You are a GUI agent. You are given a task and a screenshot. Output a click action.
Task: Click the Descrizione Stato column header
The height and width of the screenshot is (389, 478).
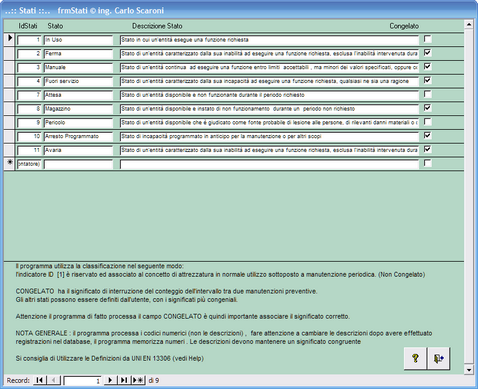tap(157, 26)
